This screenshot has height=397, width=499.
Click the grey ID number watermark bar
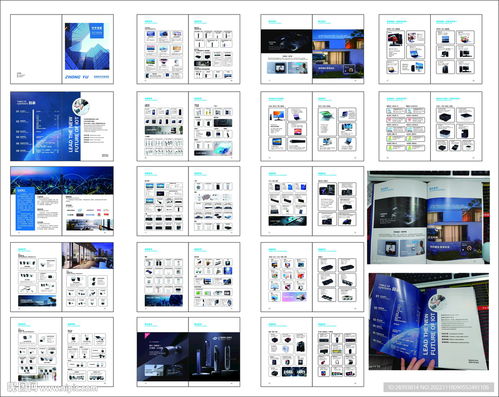tap(439, 387)
